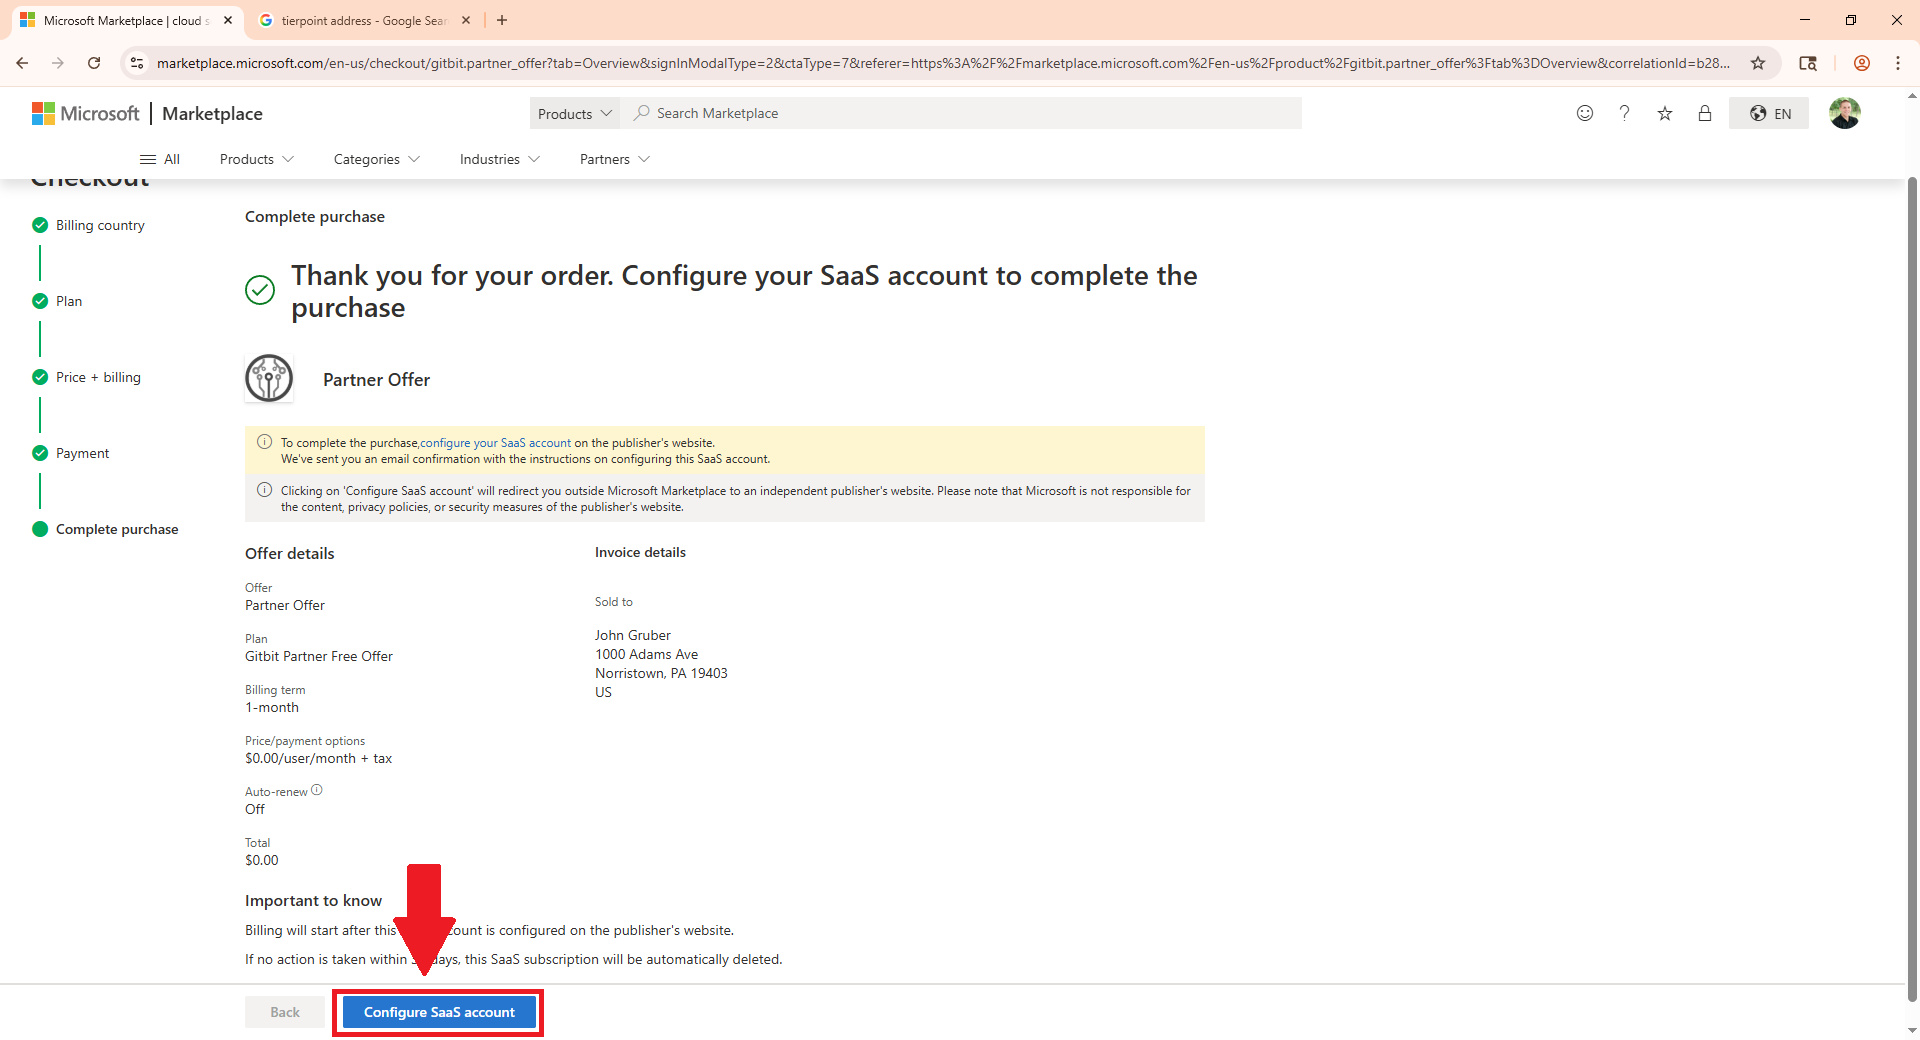Screen dimensions: 1920x1040
Task: Click configure your SaaS account link
Action: (x=495, y=443)
